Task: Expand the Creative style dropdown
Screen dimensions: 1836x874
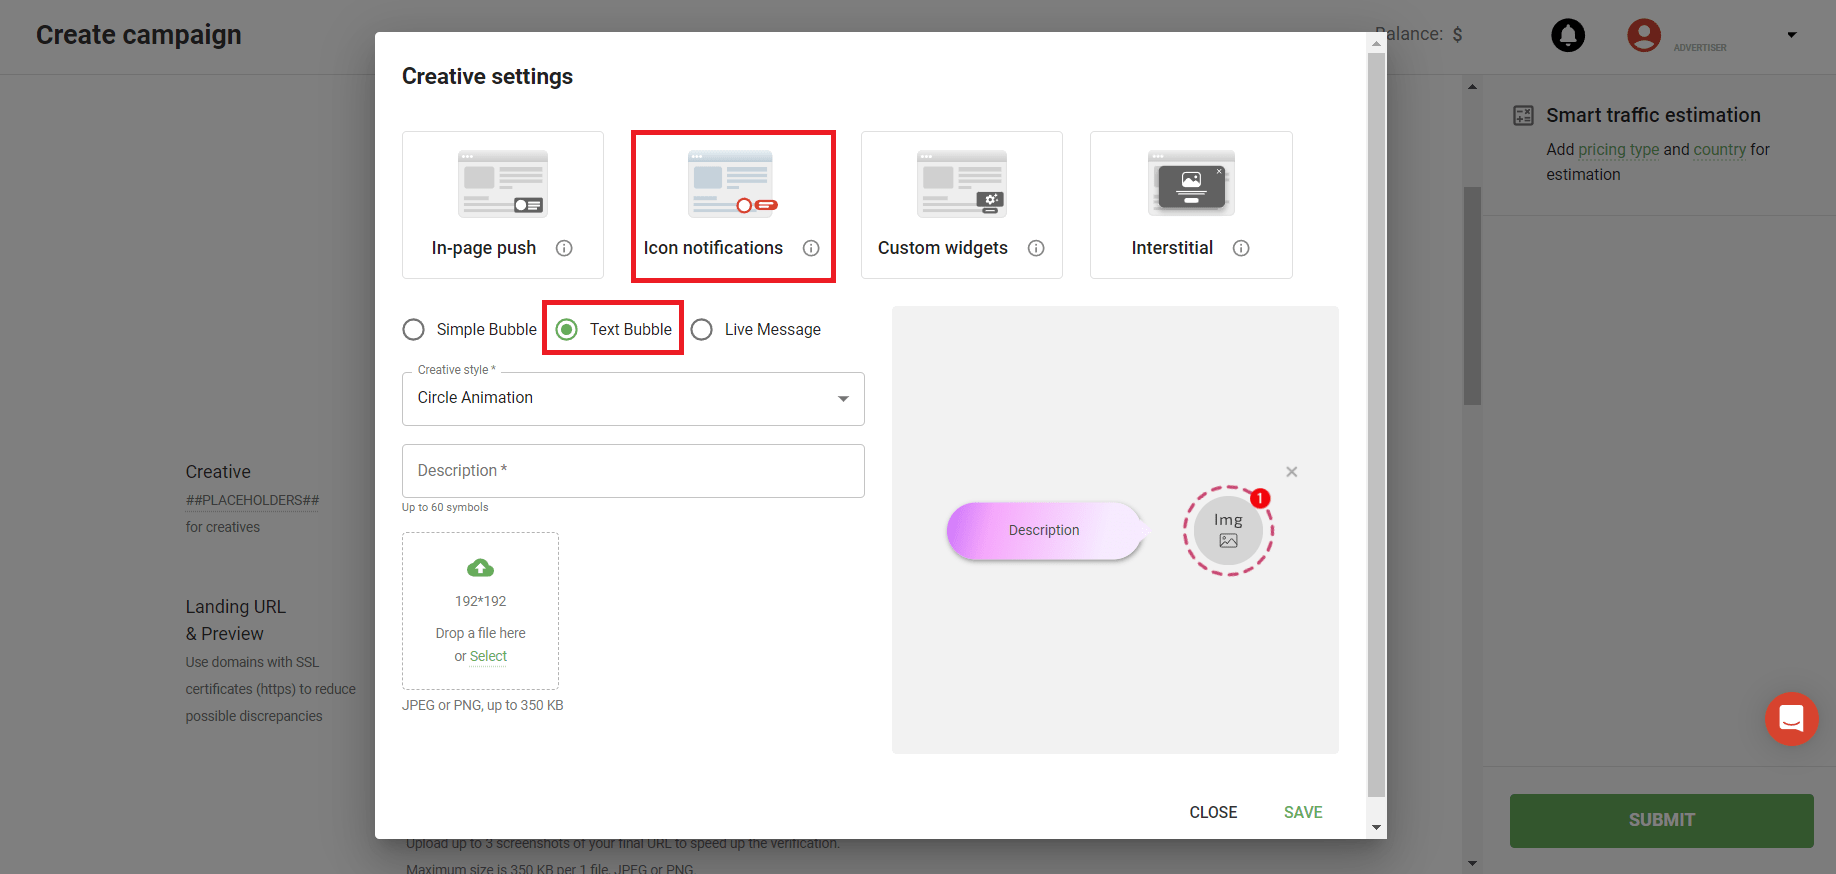Action: coord(633,398)
